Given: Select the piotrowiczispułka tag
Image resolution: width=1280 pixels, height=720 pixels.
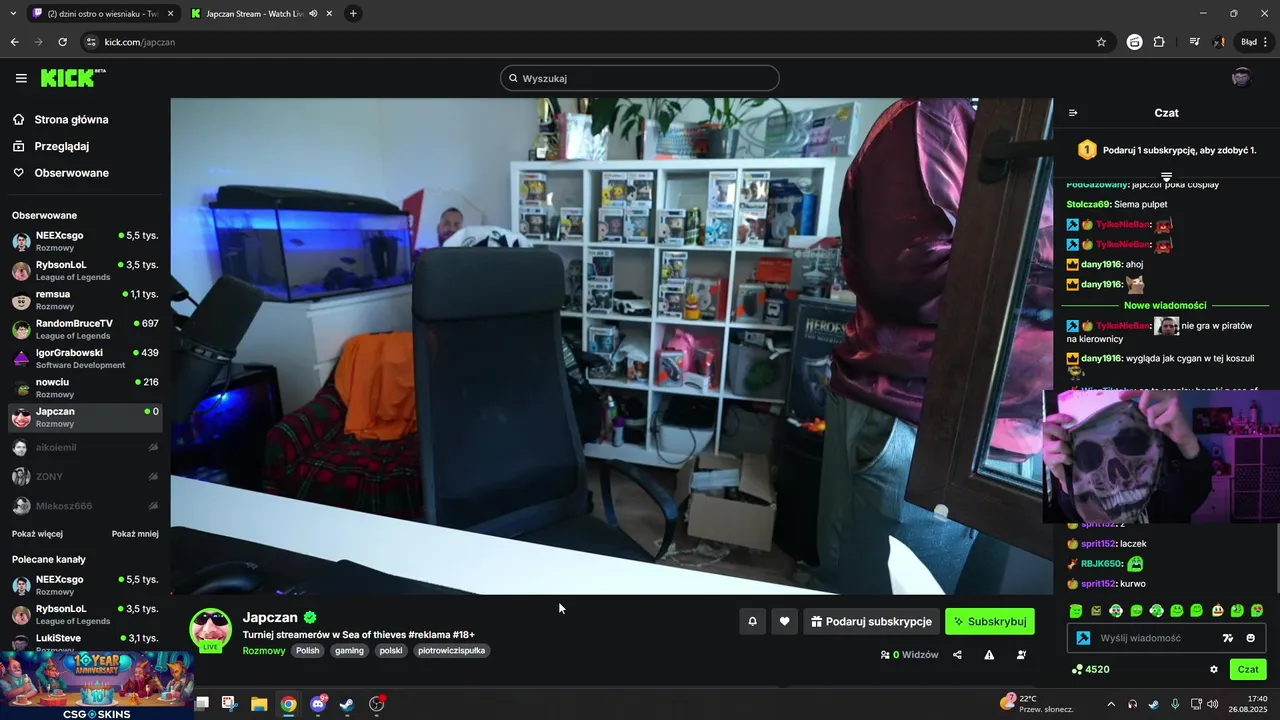Looking at the screenshot, I should (x=452, y=651).
